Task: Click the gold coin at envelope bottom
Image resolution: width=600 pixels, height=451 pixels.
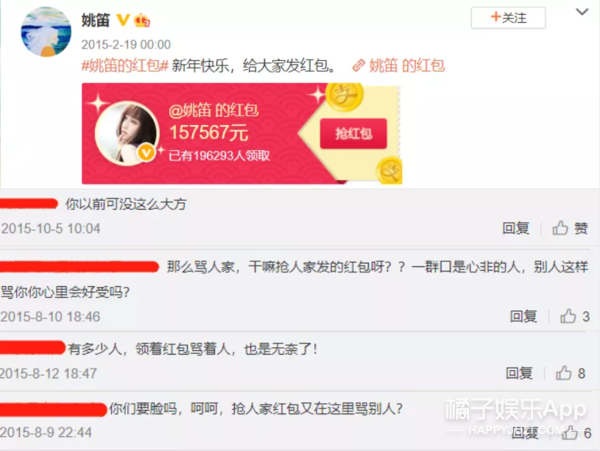Action: pyautogui.click(x=389, y=170)
